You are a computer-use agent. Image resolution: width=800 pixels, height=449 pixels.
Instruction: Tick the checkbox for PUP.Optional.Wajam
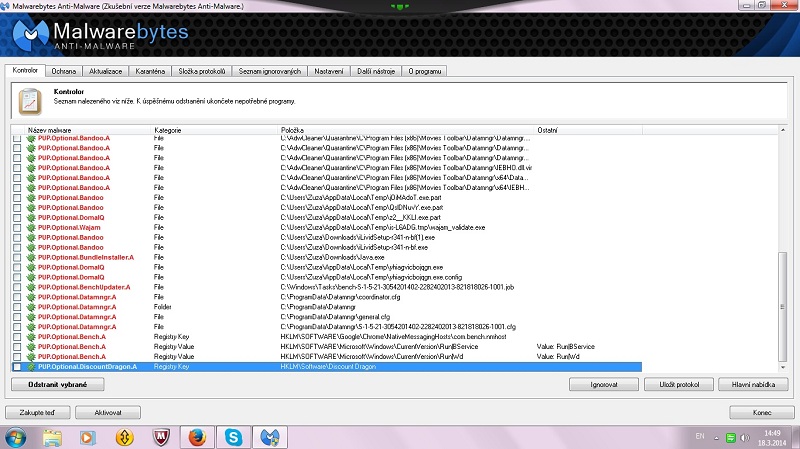click(x=16, y=227)
